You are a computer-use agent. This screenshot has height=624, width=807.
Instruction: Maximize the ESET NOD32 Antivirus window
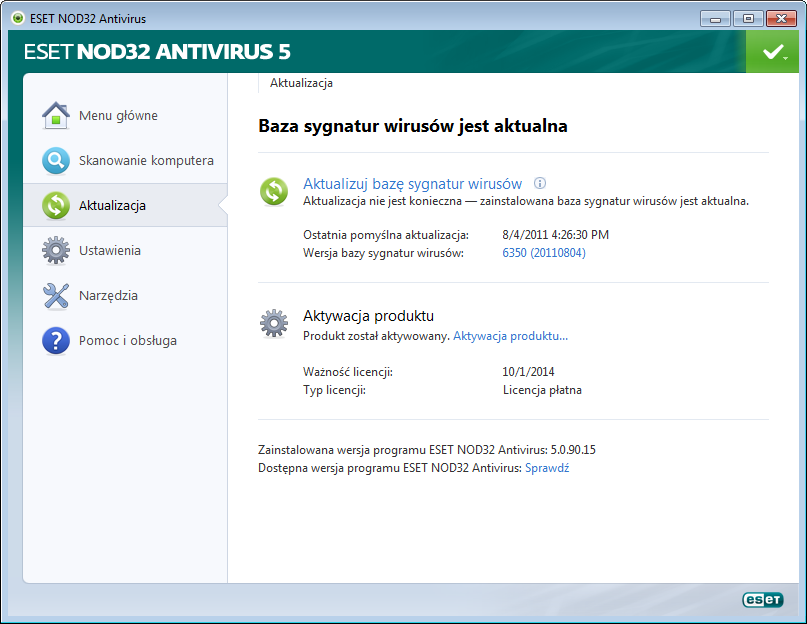click(x=748, y=19)
